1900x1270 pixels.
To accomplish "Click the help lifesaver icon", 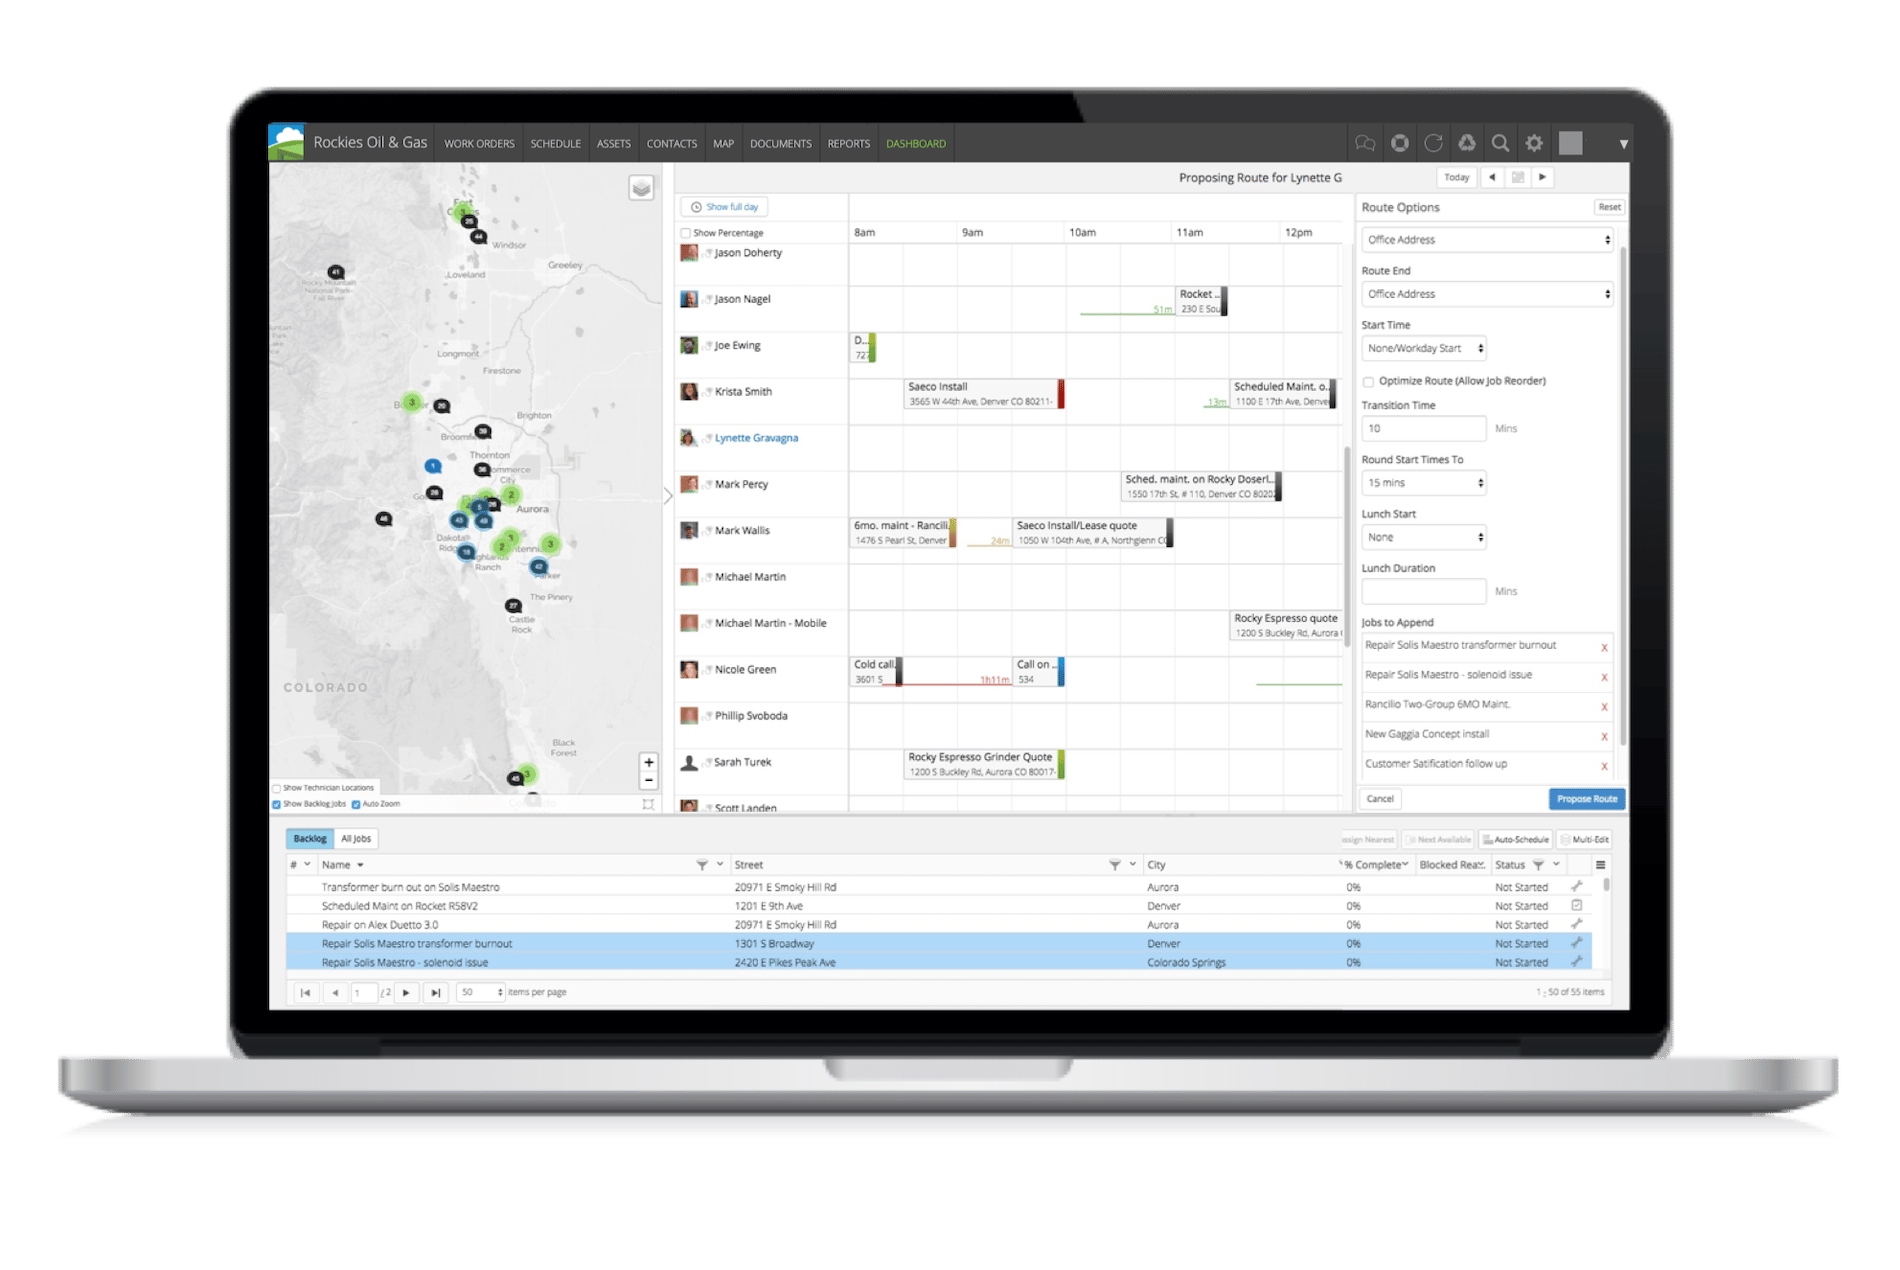I will pos(1399,143).
